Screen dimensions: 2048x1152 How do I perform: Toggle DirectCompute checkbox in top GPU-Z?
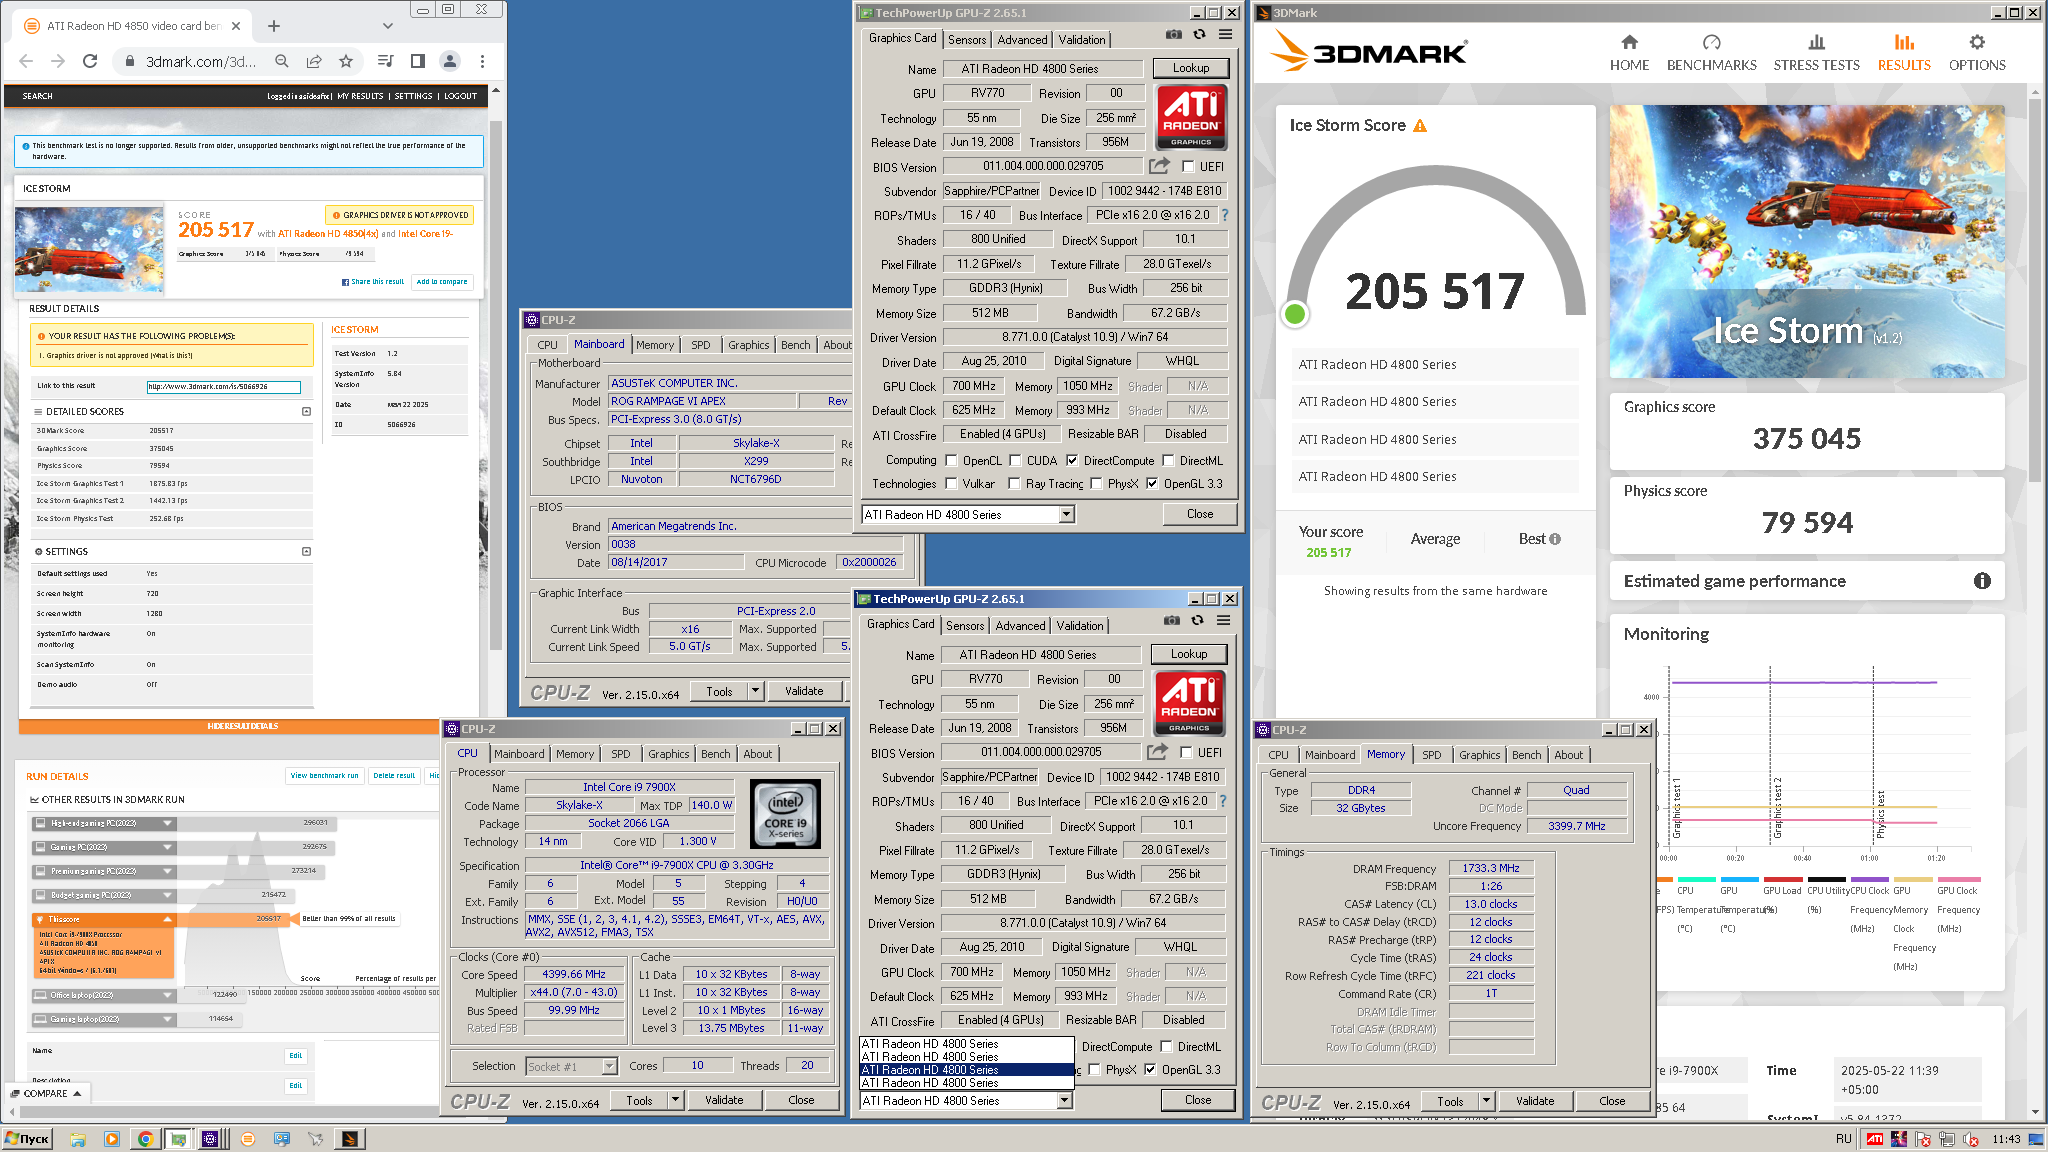pyautogui.click(x=1072, y=461)
